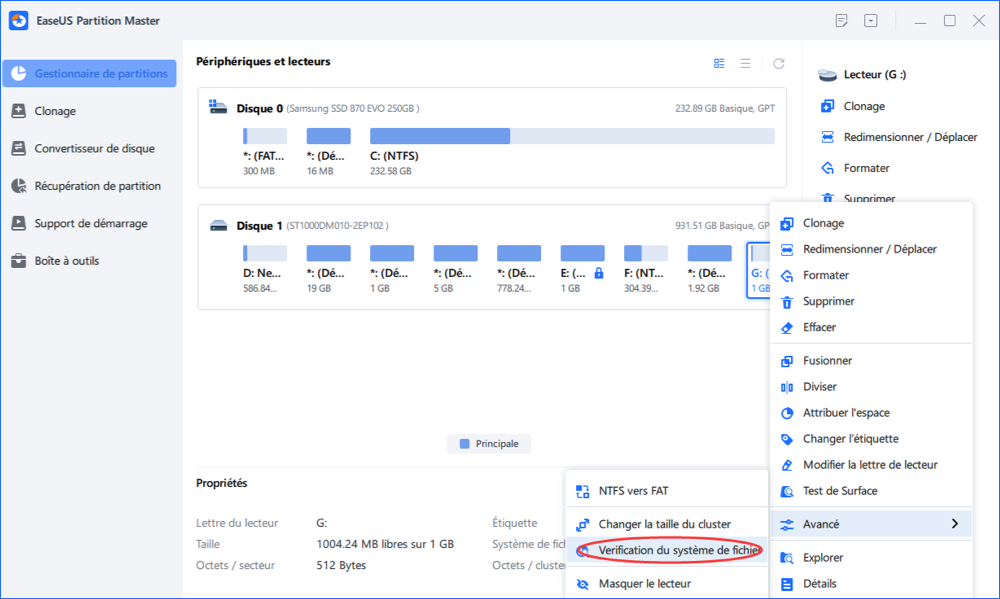The image size is (1000, 599).
Task: Select Verification du système de fichier
Action: click(x=666, y=550)
